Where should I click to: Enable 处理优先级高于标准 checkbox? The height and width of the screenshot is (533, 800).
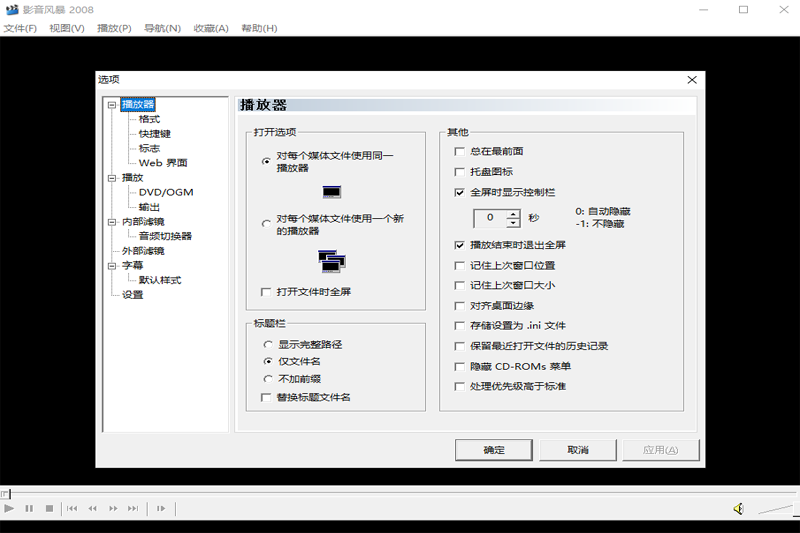point(459,387)
